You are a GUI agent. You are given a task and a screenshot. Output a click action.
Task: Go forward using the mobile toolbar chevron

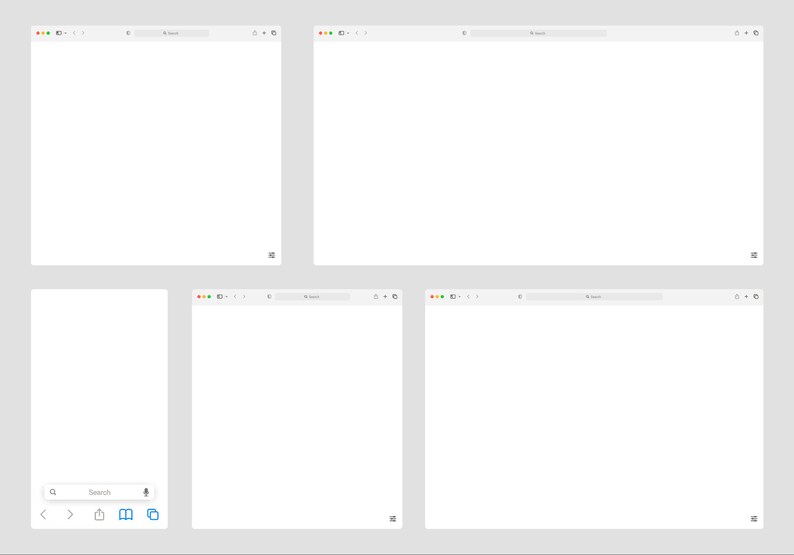(x=70, y=514)
